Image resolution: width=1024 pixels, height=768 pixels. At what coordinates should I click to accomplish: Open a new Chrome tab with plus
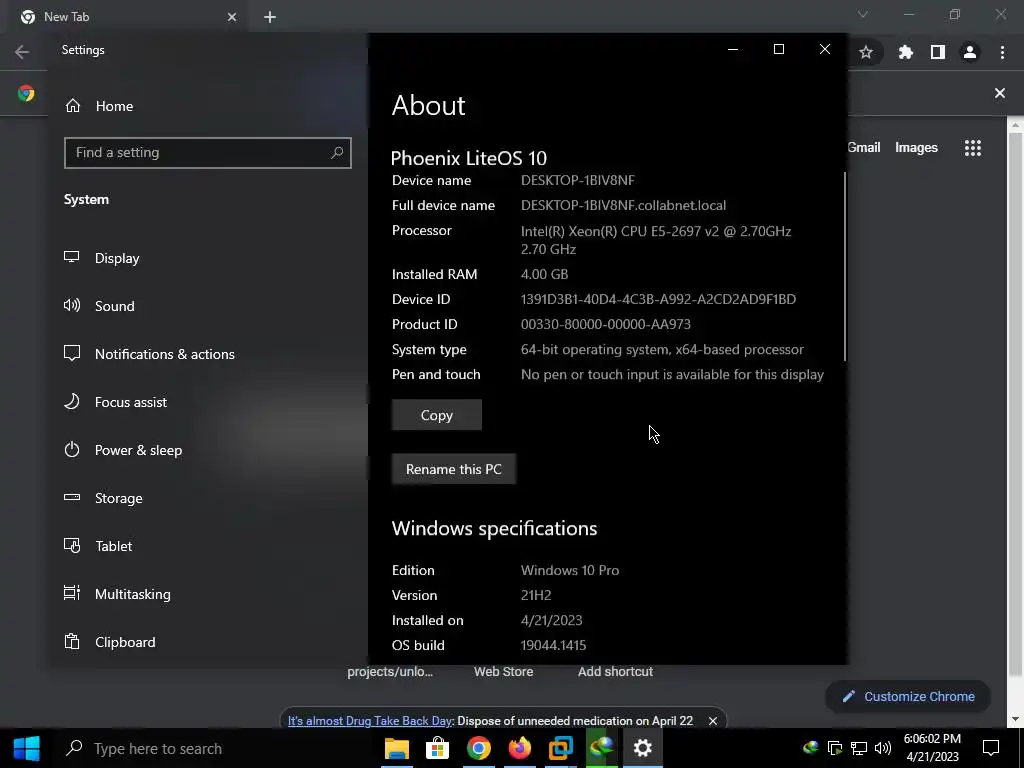pos(270,17)
